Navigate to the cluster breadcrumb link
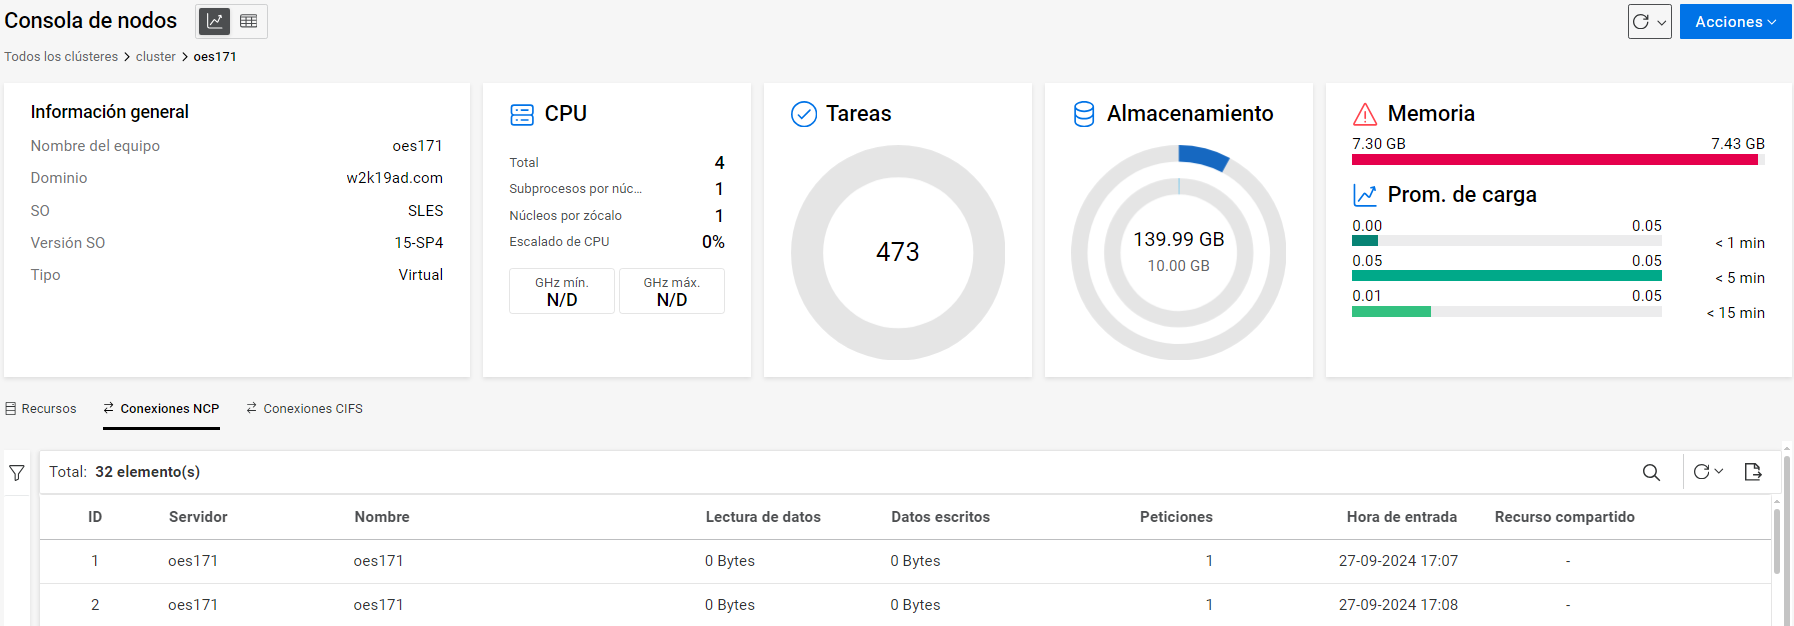 click(x=155, y=57)
